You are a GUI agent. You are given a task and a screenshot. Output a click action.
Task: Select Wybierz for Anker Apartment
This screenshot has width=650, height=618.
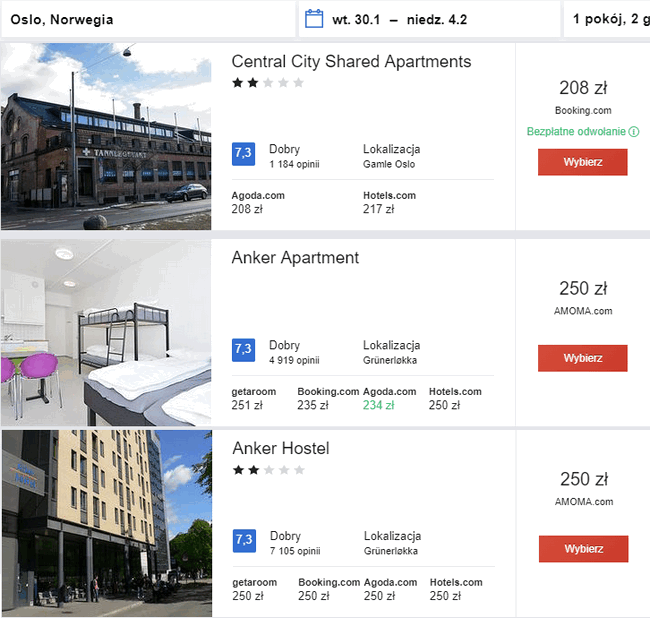coord(582,358)
